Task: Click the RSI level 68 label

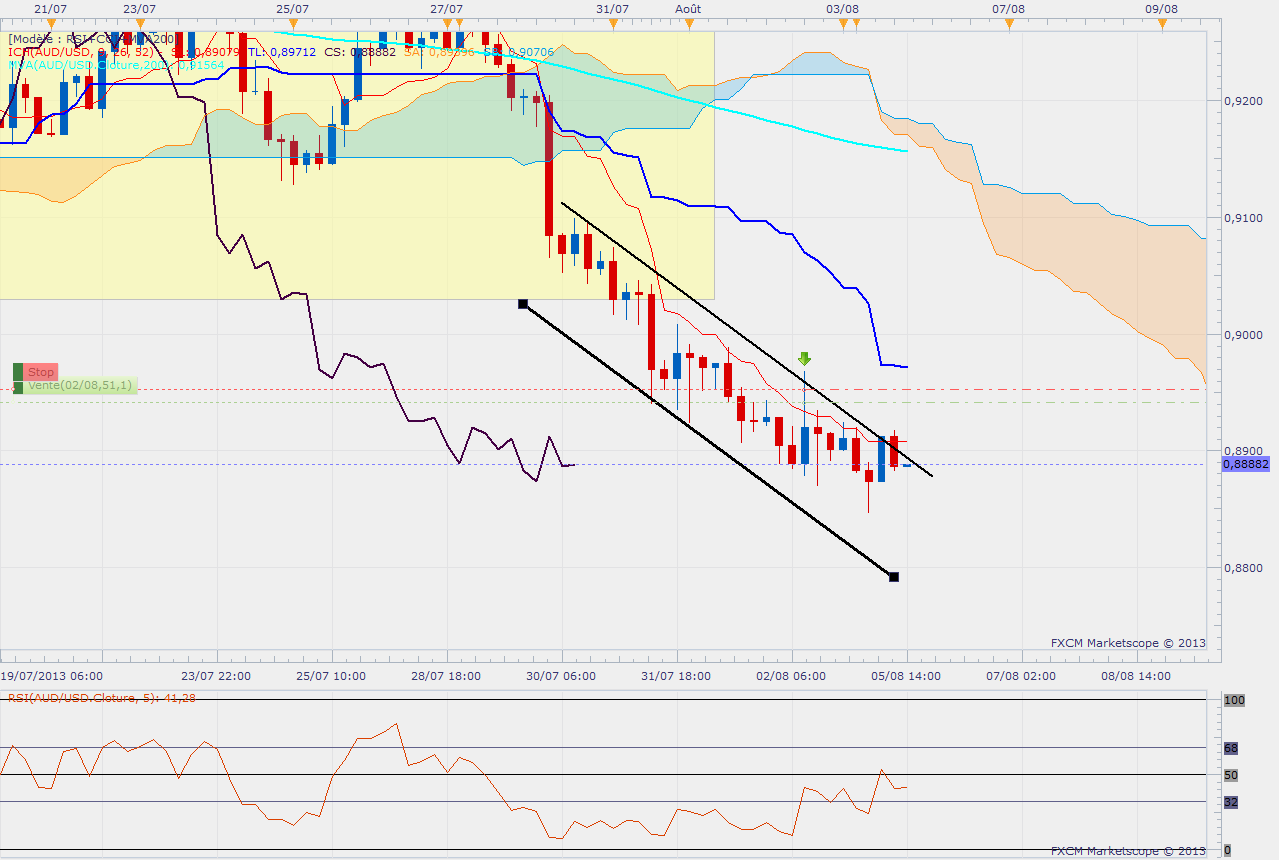Action: [x=1231, y=748]
